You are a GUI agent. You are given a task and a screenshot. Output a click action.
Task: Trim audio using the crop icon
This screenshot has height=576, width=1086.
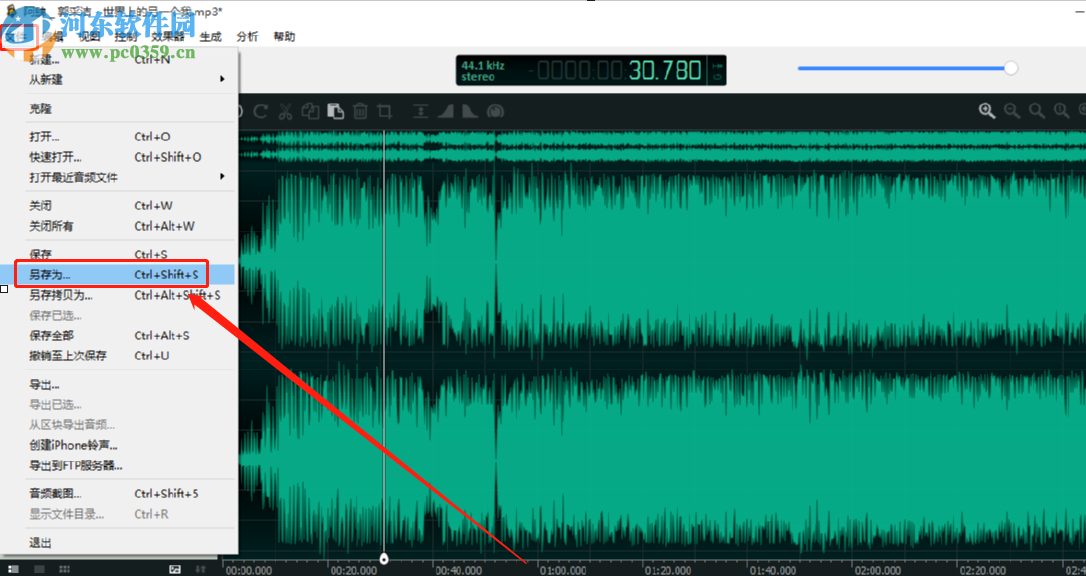click(386, 111)
